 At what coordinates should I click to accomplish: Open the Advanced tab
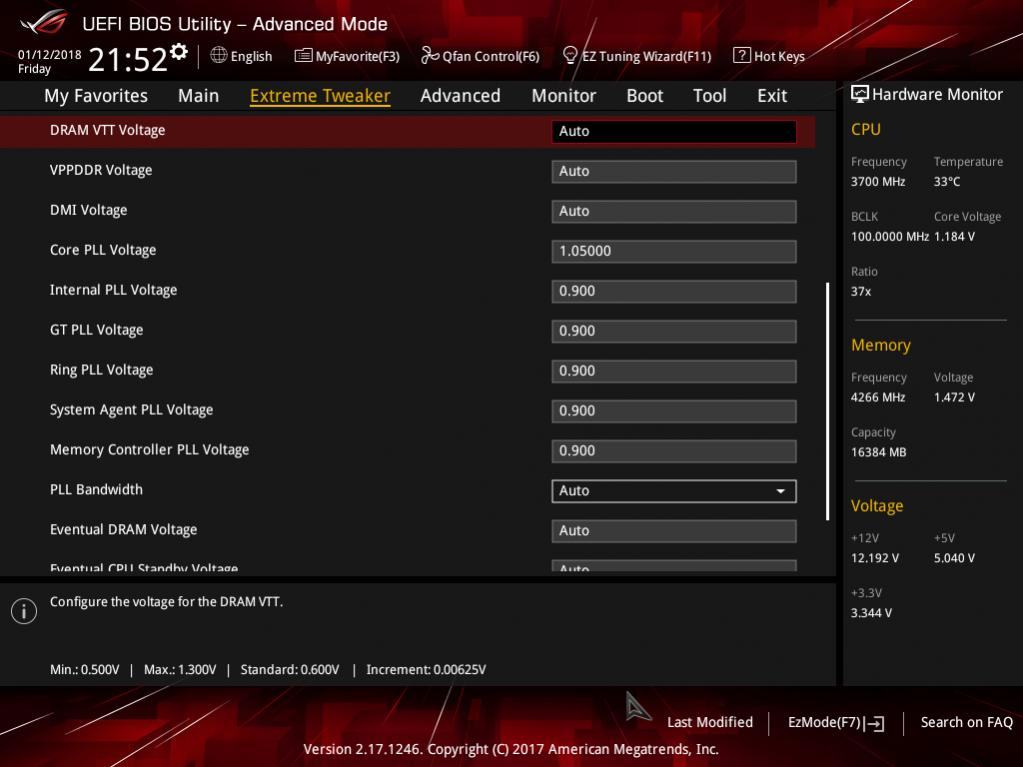460,96
